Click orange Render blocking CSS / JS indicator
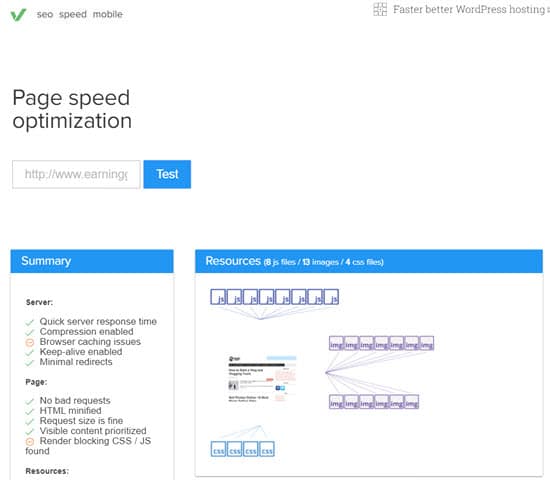The width and height of the screenshot is (550, 480). (x=30, y=442)
